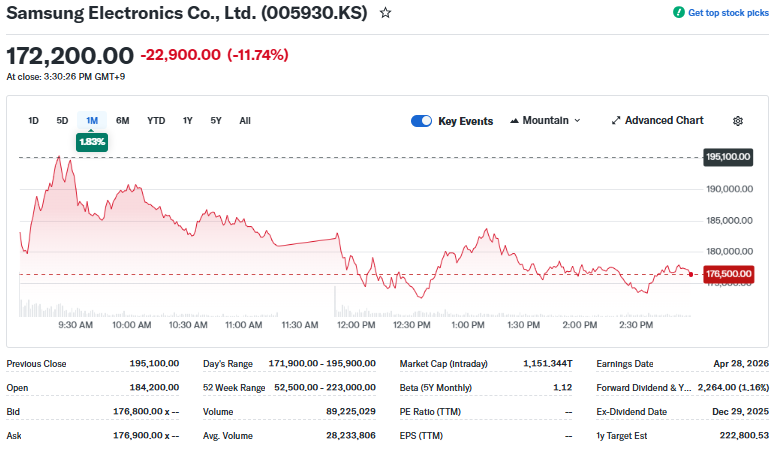782x456 pixels.
Task: Choose the 1Y range tab
Action: pyautogui.click(x=188, y=121)
